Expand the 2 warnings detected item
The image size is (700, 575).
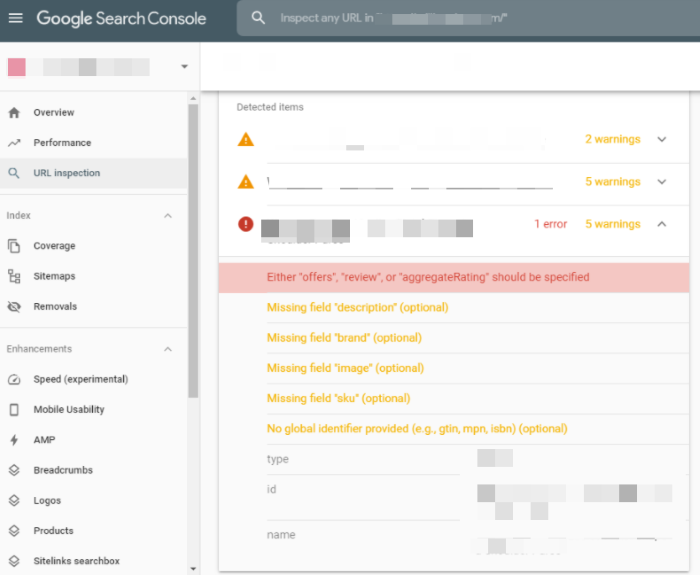coord(662,139)
